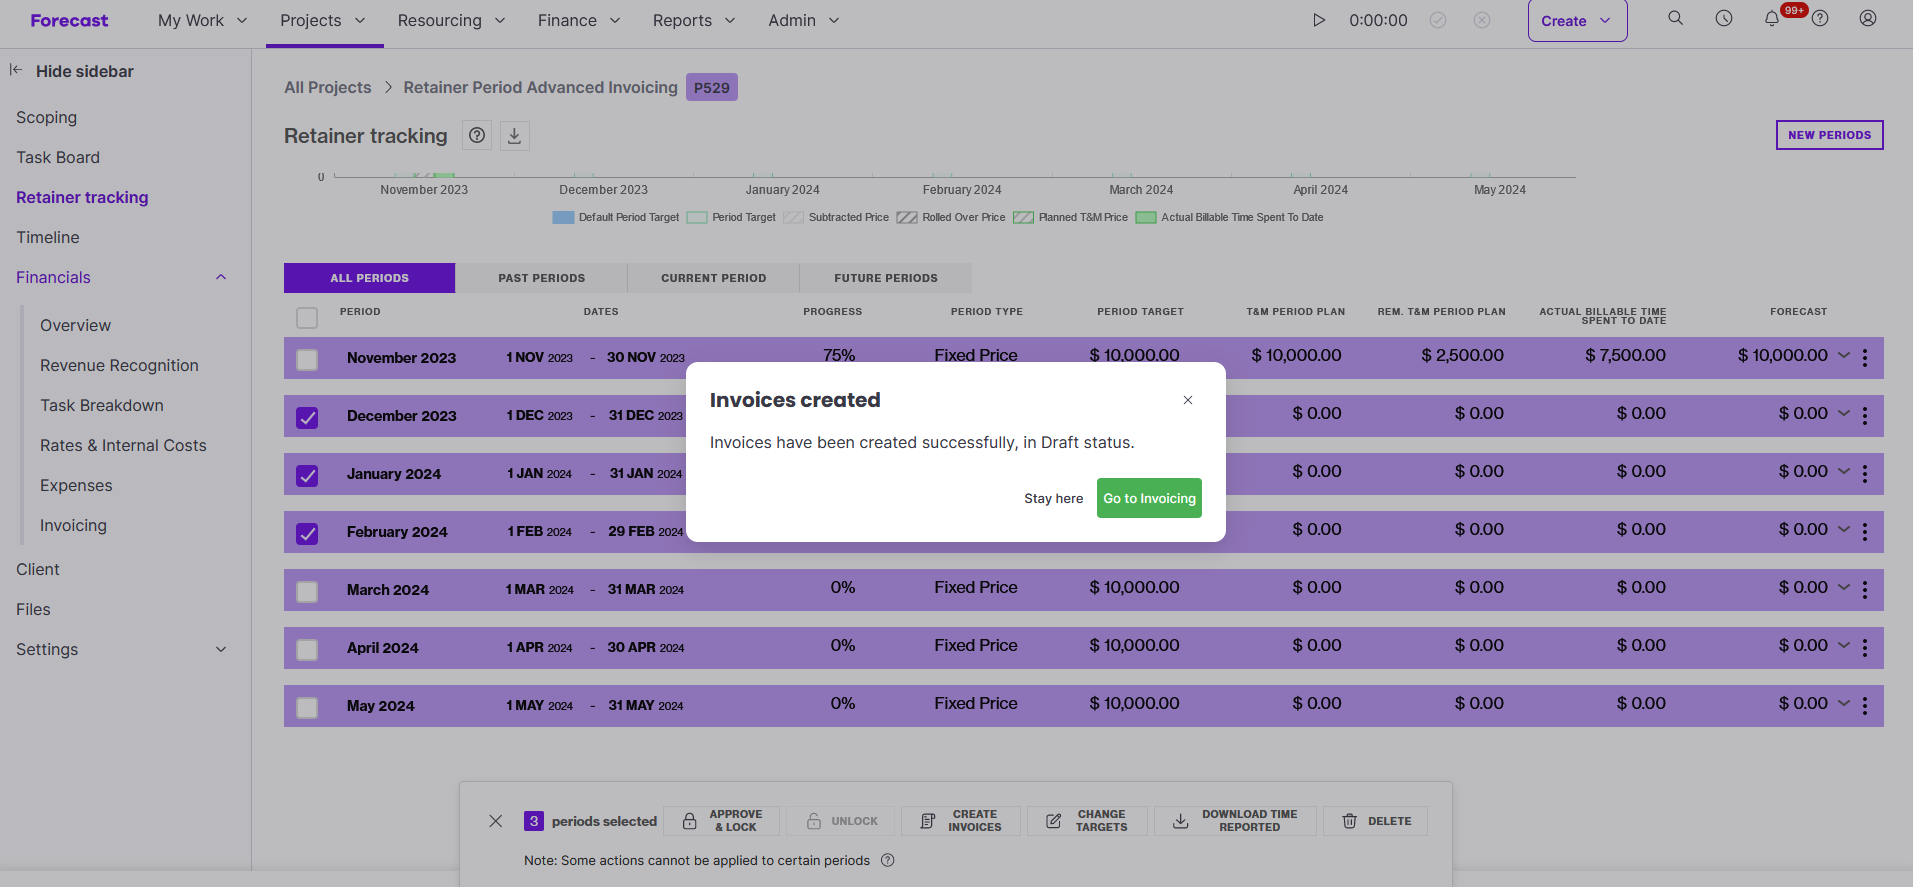The image size is (1913, 887).
Task: Click the Delete periods action
Action: (1376, 821)
